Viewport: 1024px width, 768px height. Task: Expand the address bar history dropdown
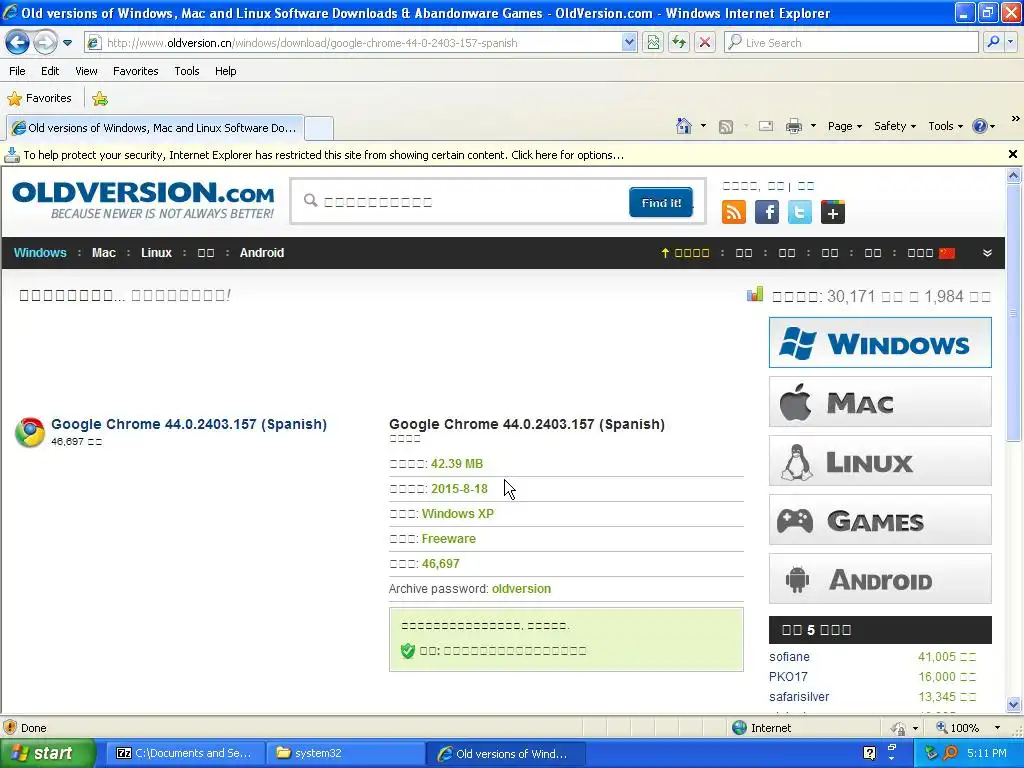point(629,43)
